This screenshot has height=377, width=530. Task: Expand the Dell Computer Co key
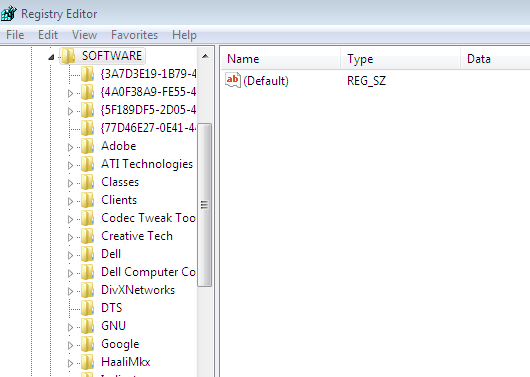click(70, 273)
